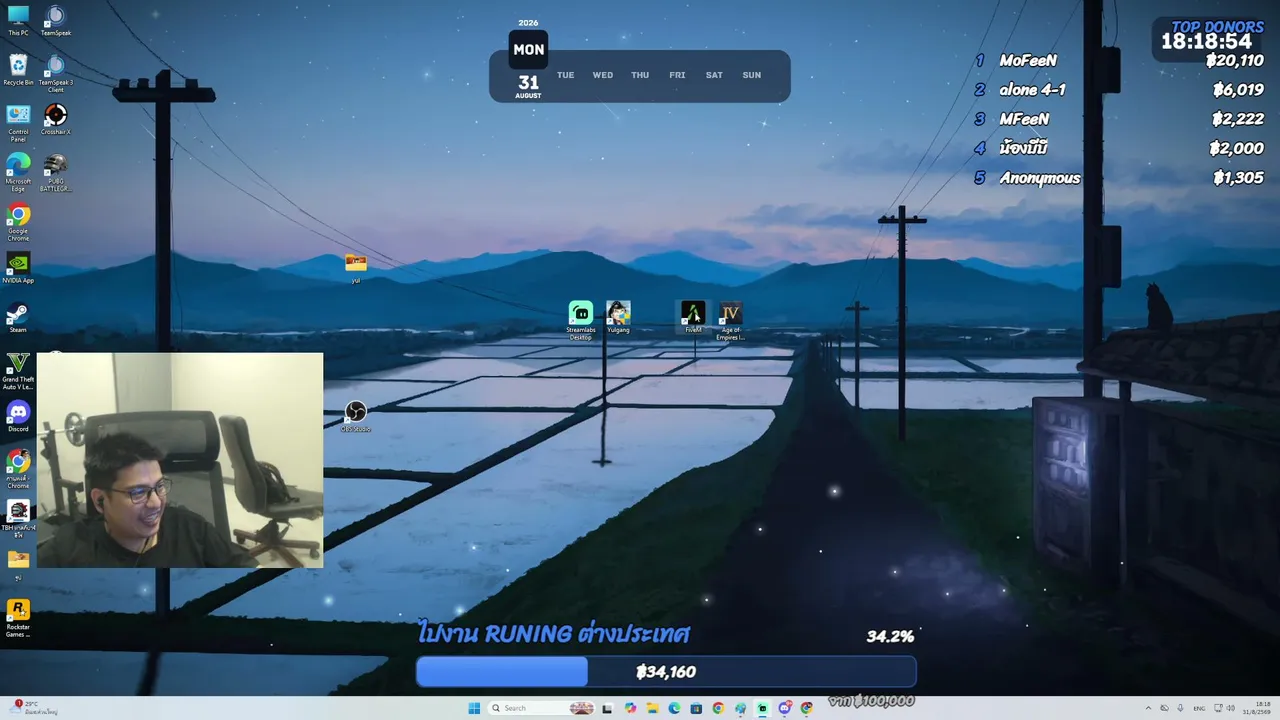Select the Streamlabs Desktop shortcut icon

coord(581,320)
